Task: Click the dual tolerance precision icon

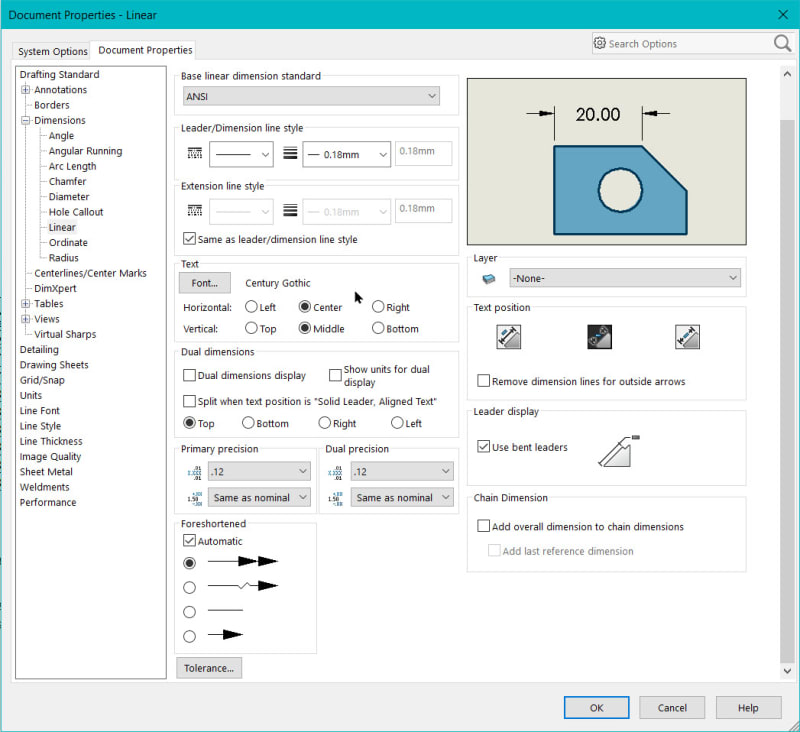Action: (335, 498)
